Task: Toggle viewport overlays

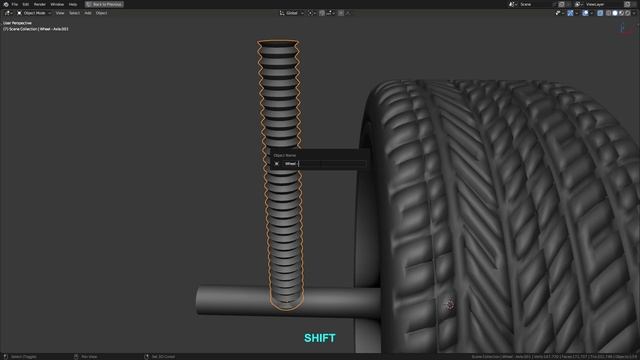Action: pyautogui.click(x=585, y=13)
